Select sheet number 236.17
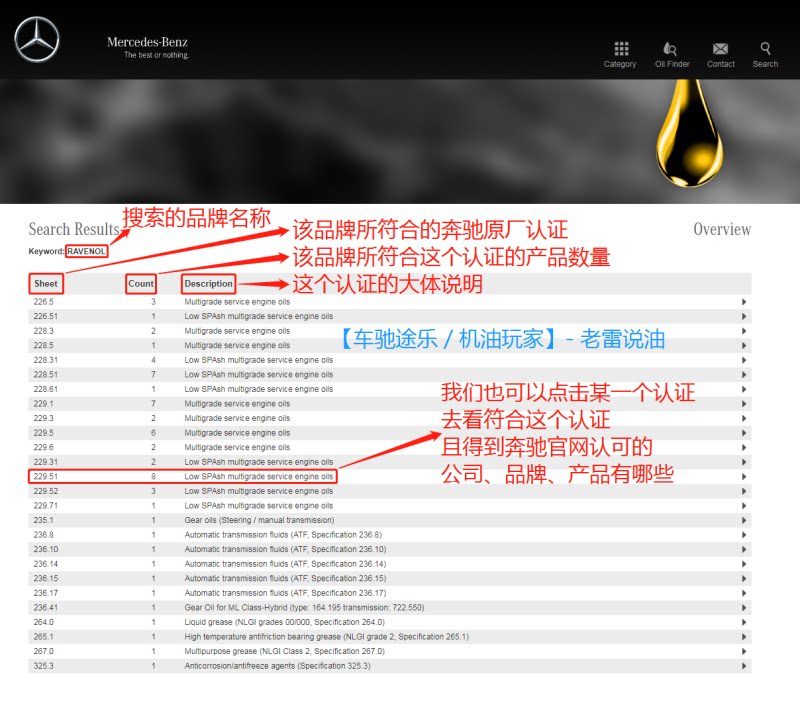This screenshot has width=800, height=709. [45, 593]
